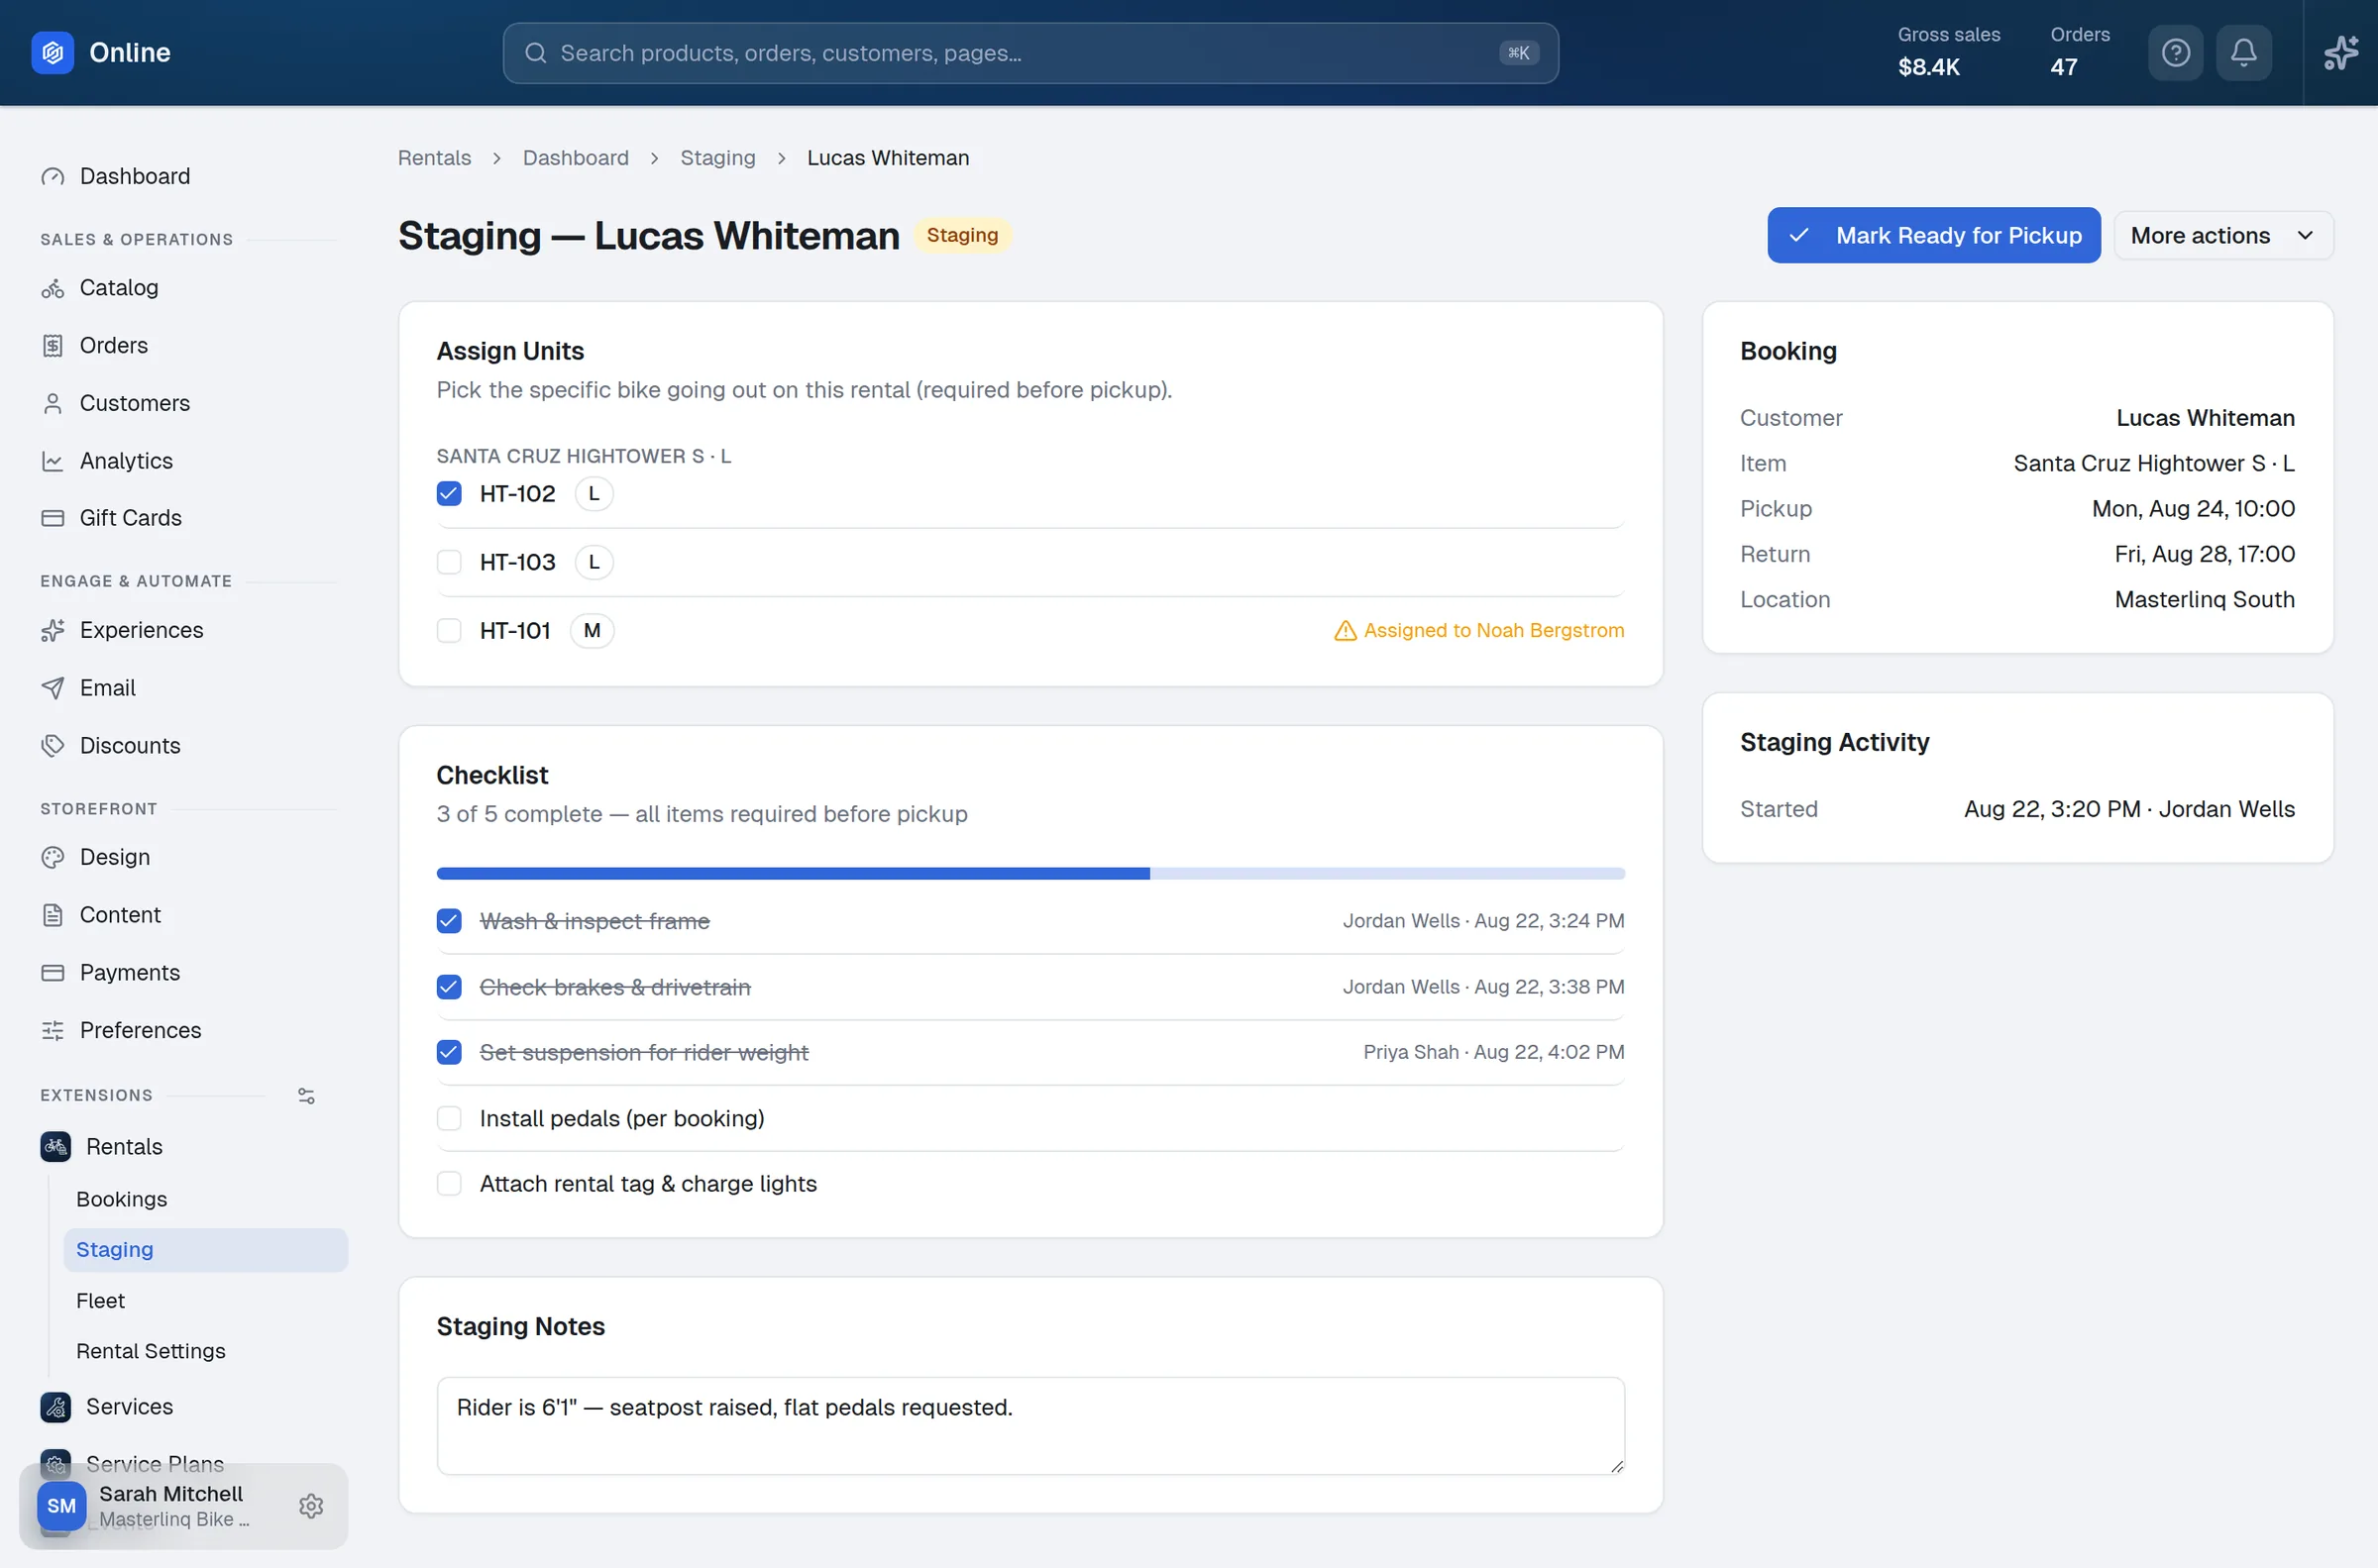Image resolution: width=2378 pixels, height=1568 pixels.
Task: Open the help question-mark icon
Action: (x=2175, y=52)
